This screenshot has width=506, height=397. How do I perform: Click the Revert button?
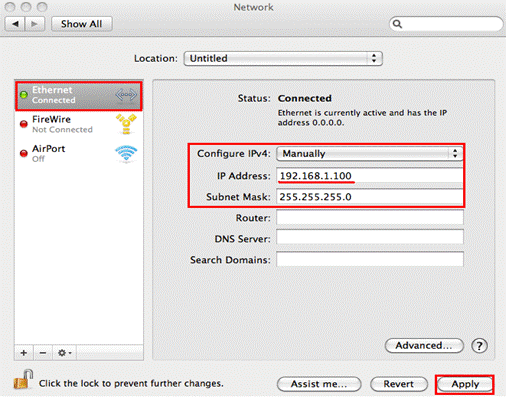399,384
